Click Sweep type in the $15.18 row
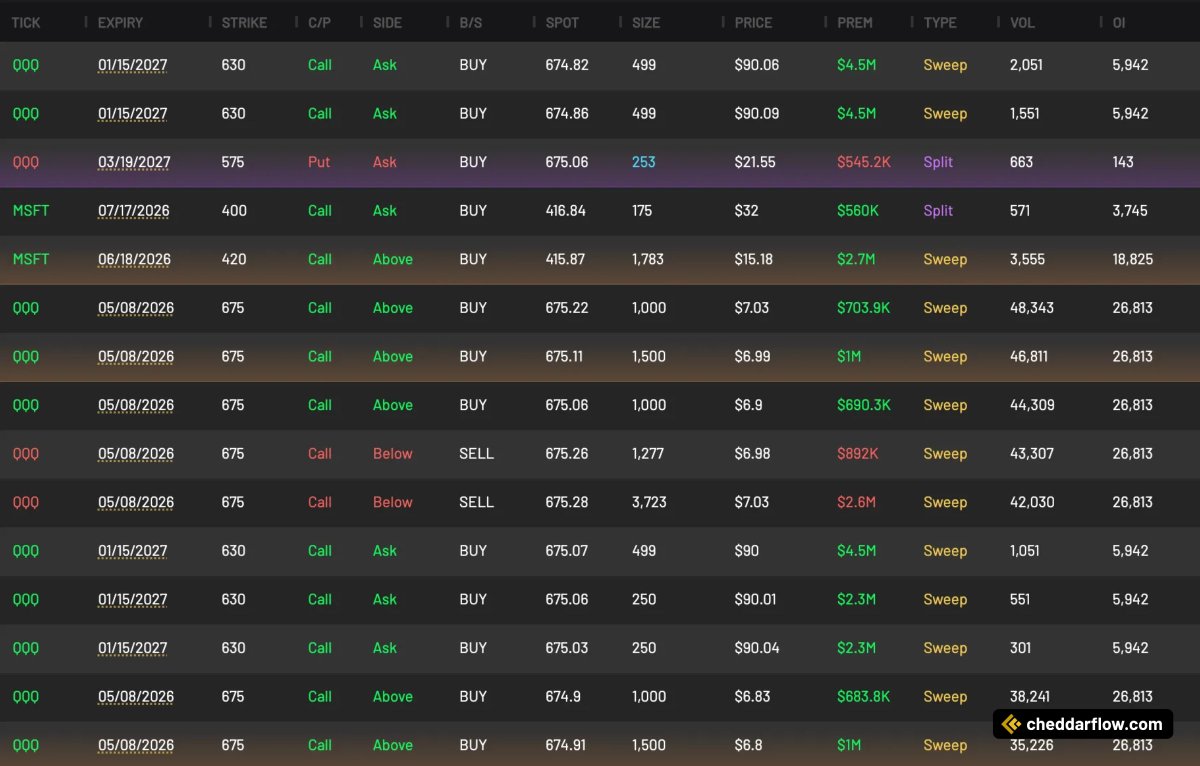The width and height of the screenshot is (1200, 766). [945, 259]
